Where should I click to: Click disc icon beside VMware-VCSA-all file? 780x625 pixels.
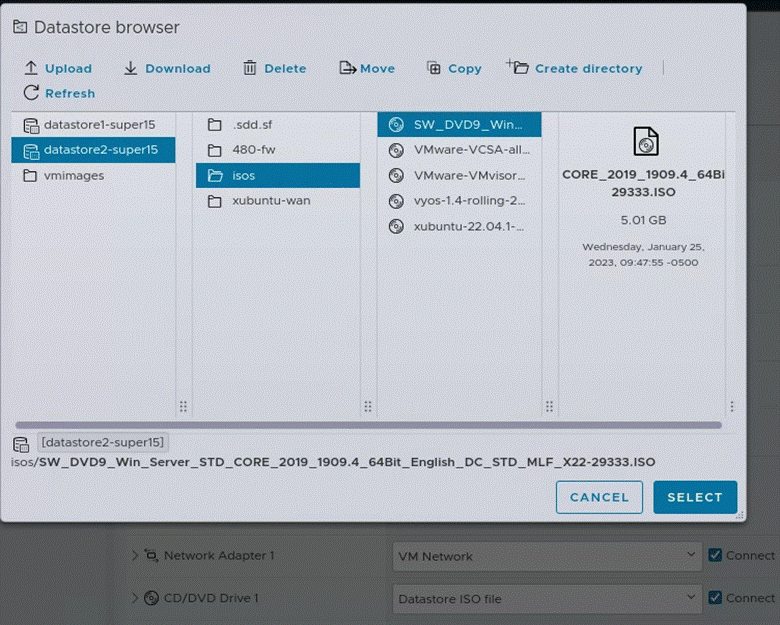(x=396, y=150)
